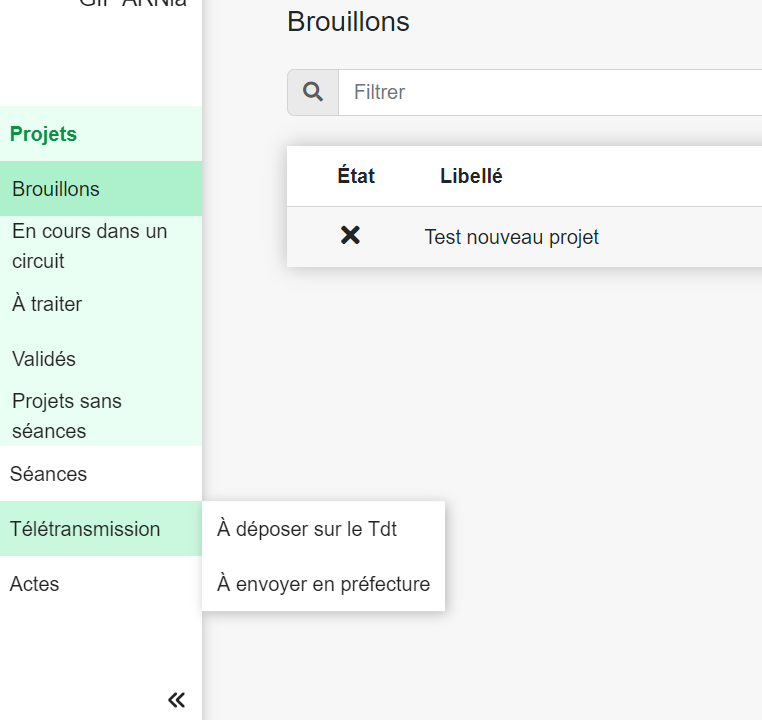Viewport: 762px width, 720px height.
Task: Click the magnifier search icon
Action: point(313,92)
